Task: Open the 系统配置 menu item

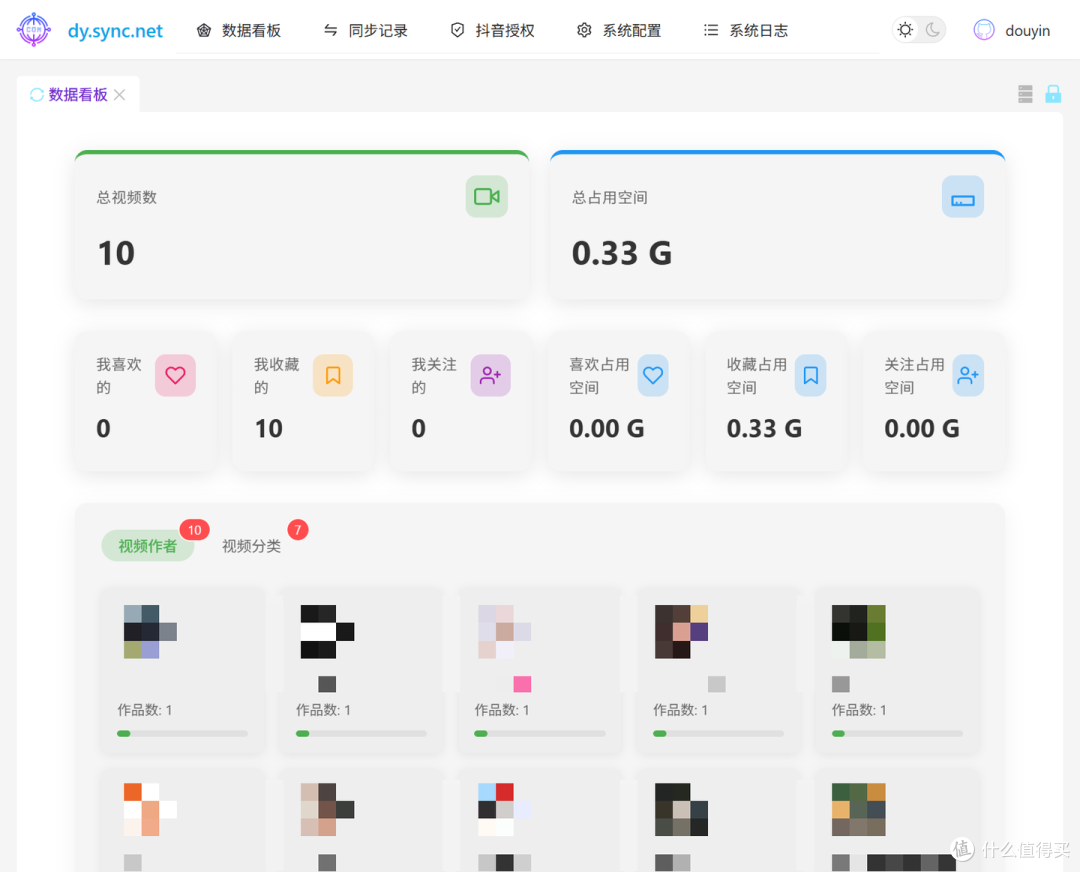Action: 619,30
